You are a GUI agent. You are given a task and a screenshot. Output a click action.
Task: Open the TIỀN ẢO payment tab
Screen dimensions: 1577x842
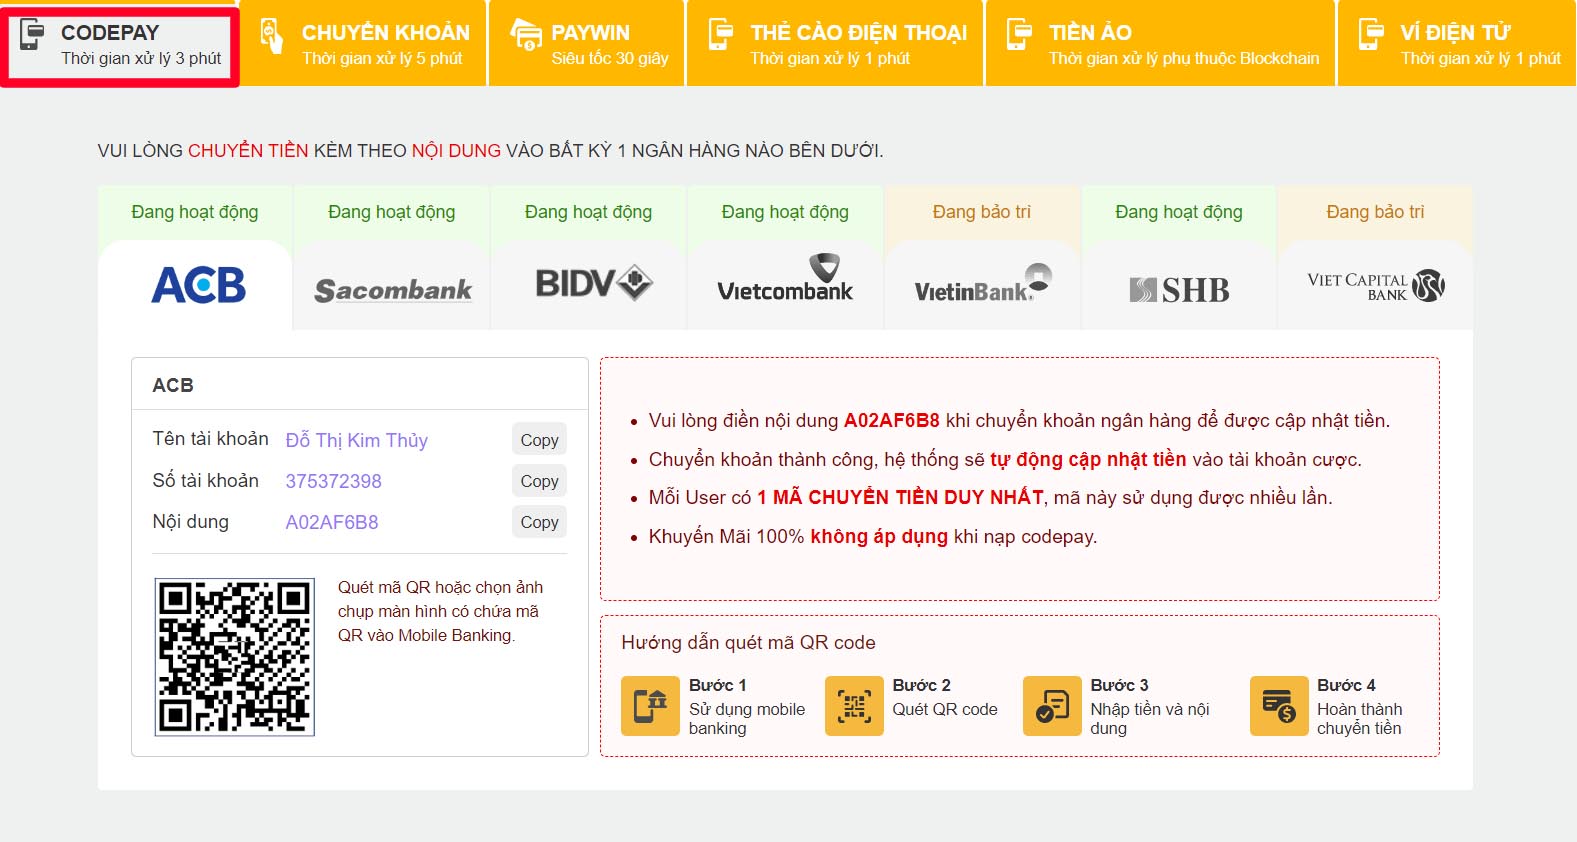click(1160, 43)
